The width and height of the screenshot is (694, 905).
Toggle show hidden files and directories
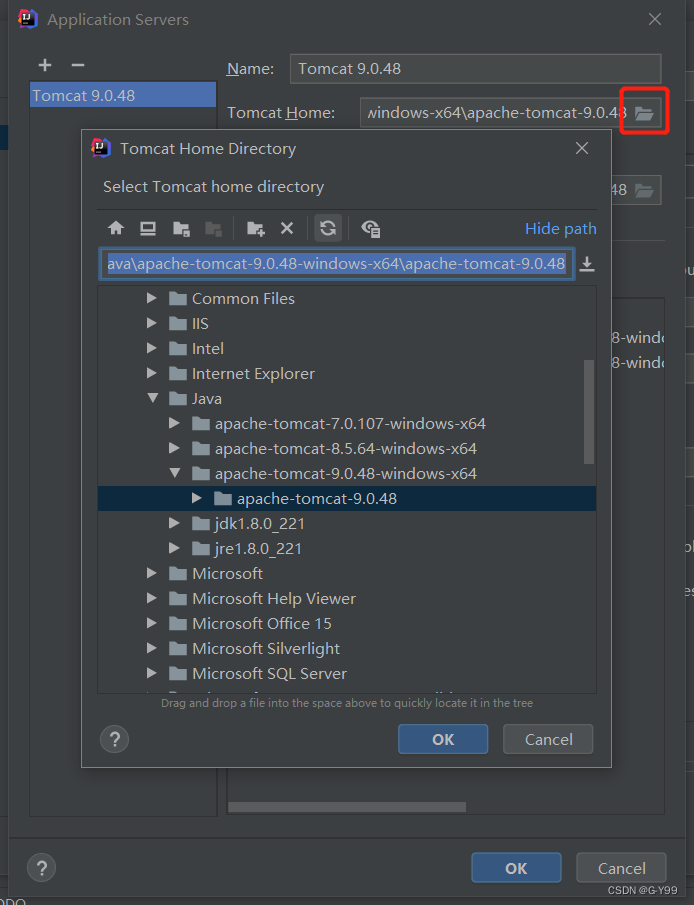pos(371,229)
